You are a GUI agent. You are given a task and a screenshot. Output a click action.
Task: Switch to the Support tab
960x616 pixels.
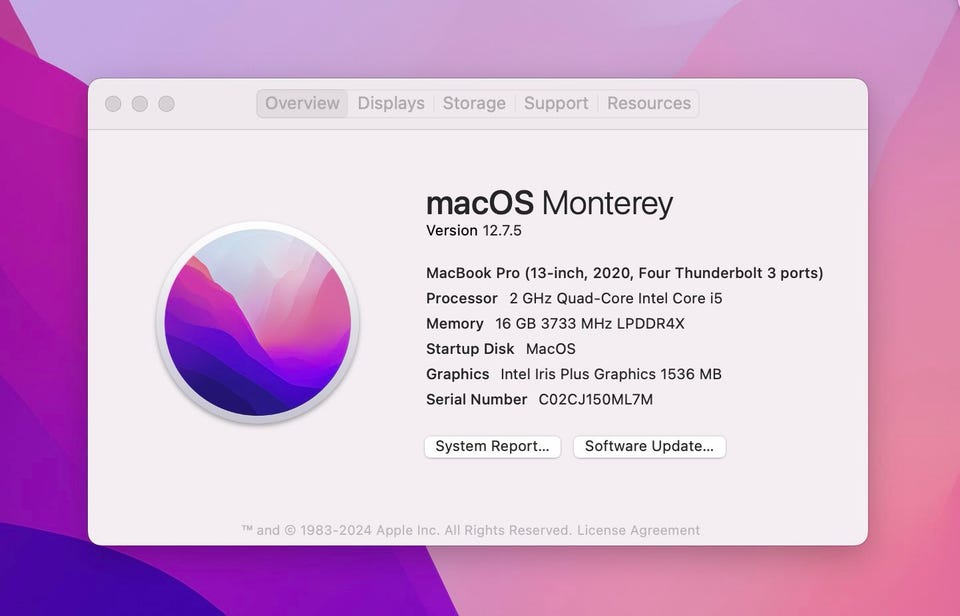[x=556, y=103]
